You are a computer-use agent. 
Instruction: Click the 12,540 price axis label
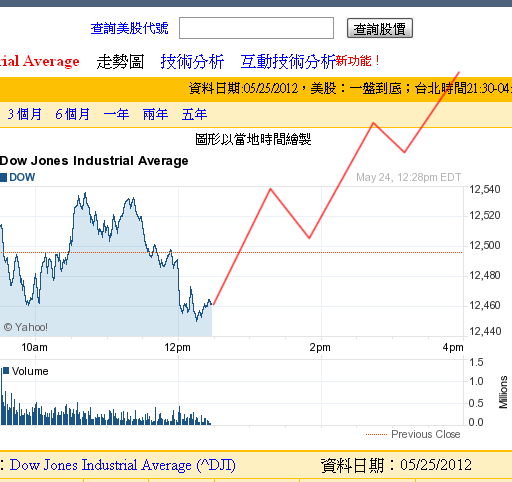click(x=485, y=190)
